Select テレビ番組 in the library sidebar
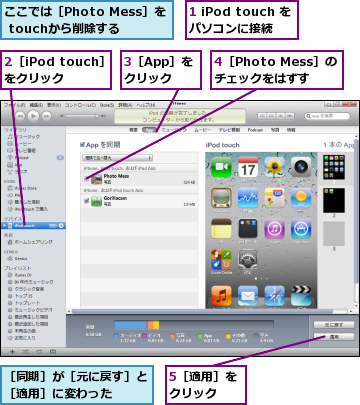 pos(22,151)
